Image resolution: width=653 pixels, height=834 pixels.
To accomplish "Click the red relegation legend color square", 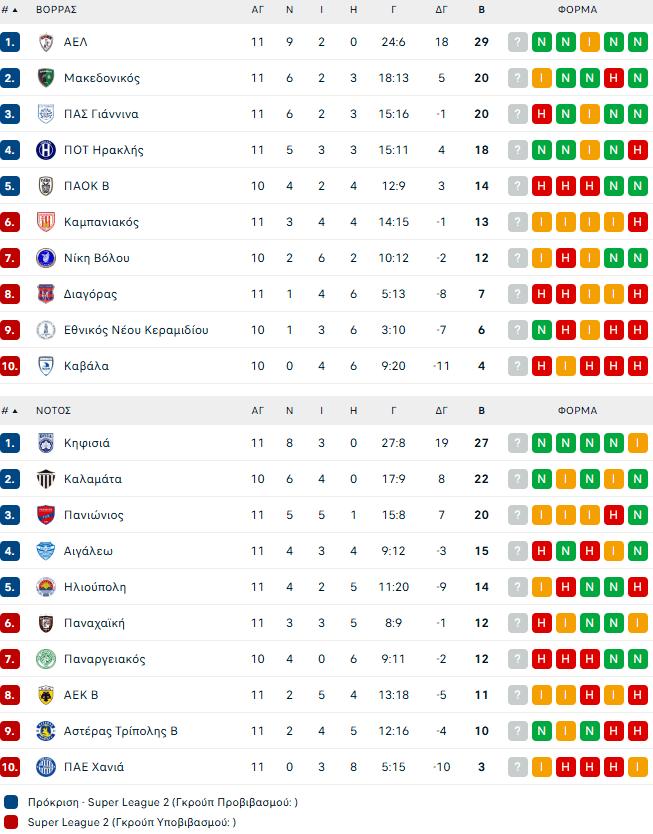I will tap(11, 822).
